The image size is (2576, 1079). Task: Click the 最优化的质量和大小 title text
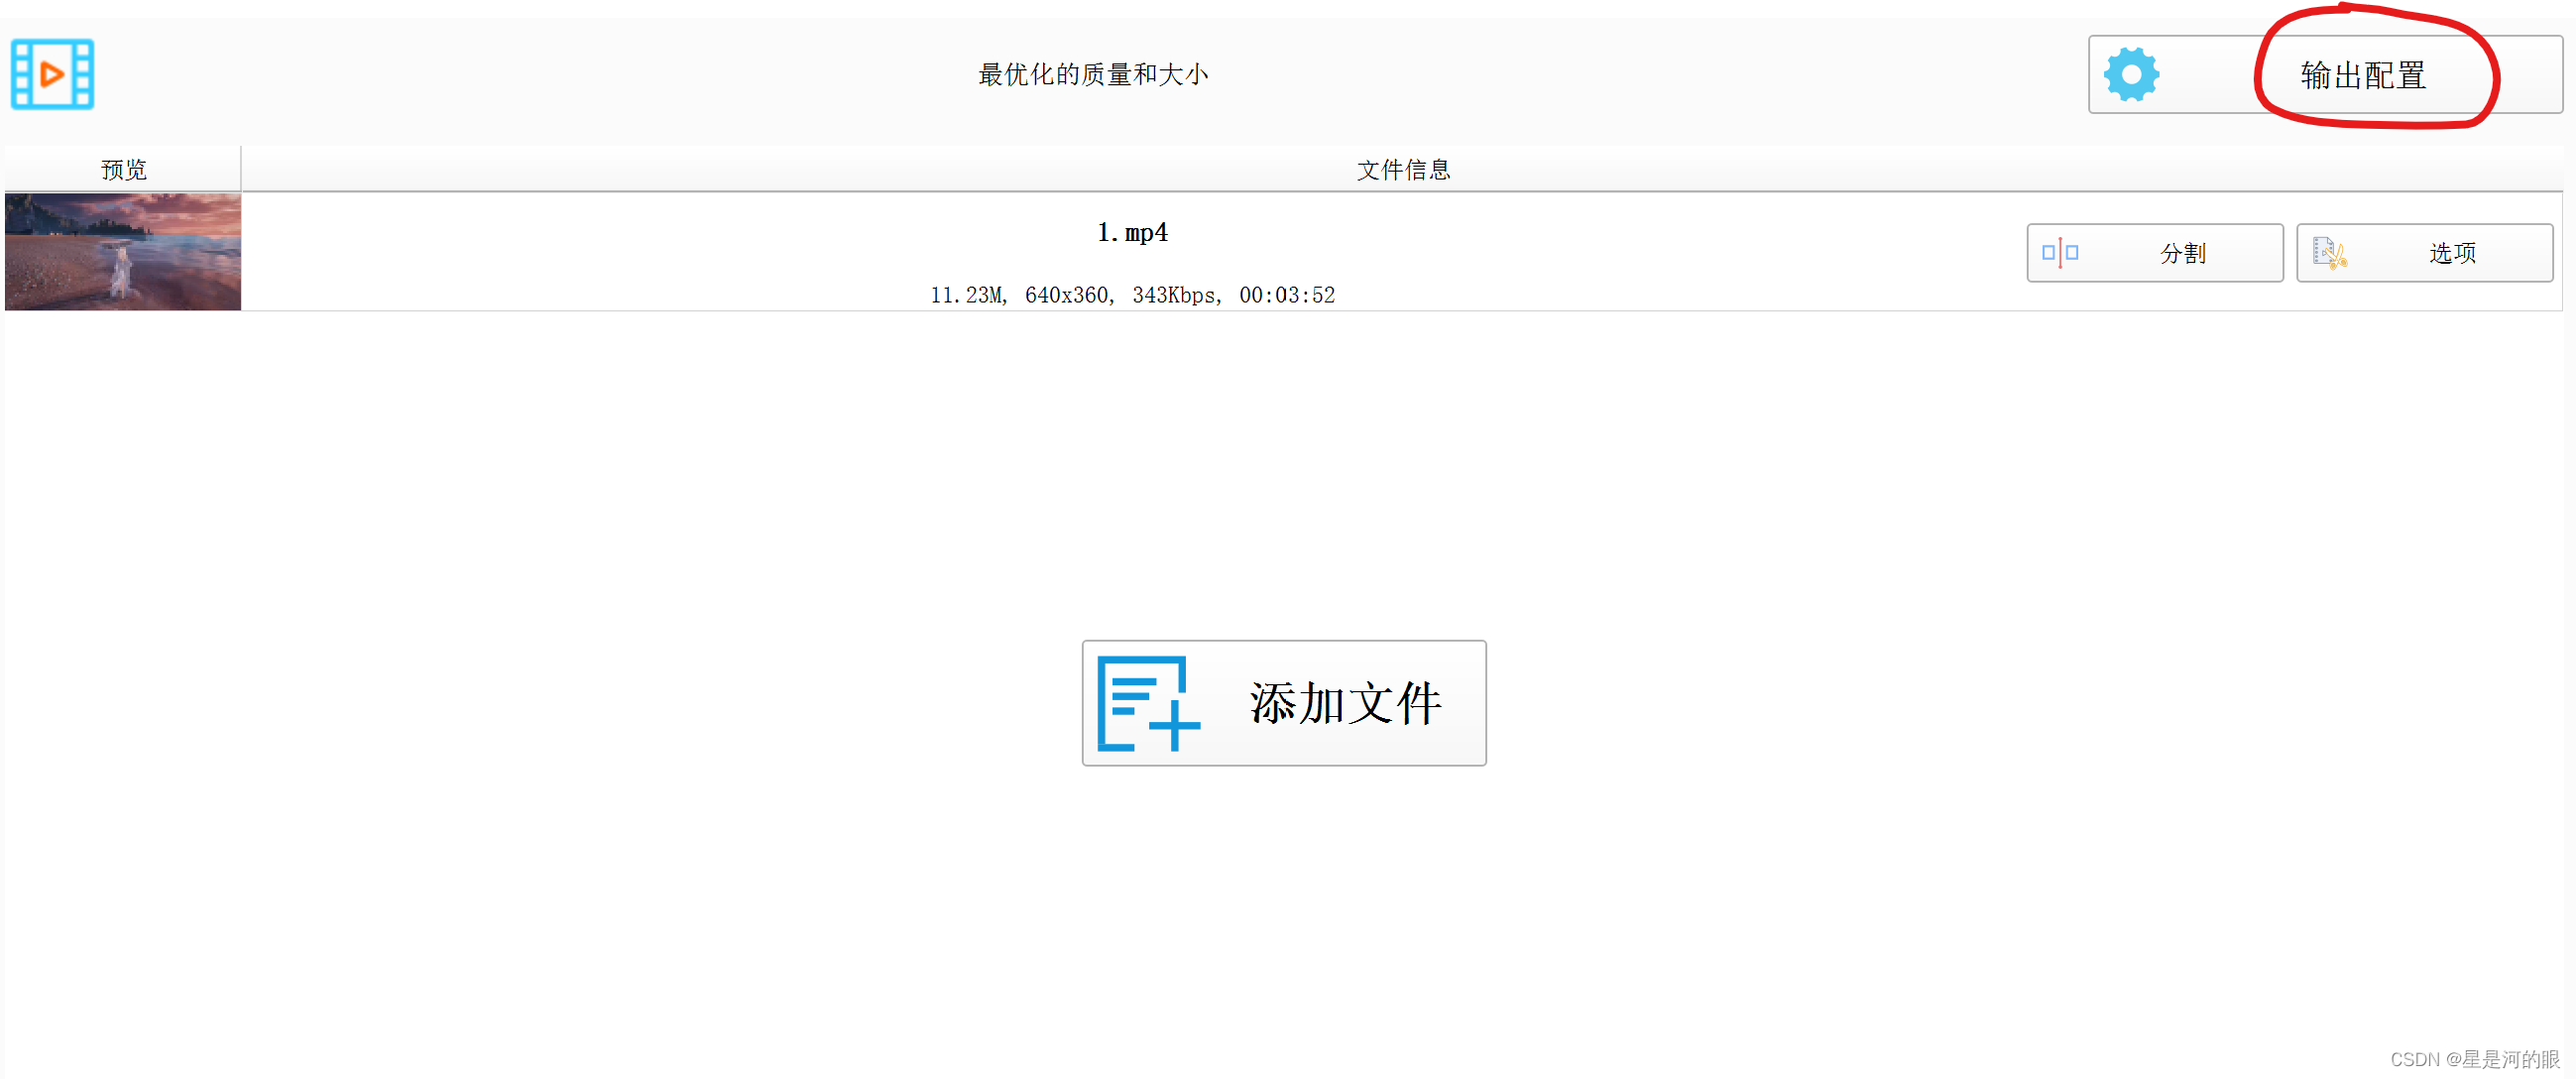click(x=1092, y=75)
